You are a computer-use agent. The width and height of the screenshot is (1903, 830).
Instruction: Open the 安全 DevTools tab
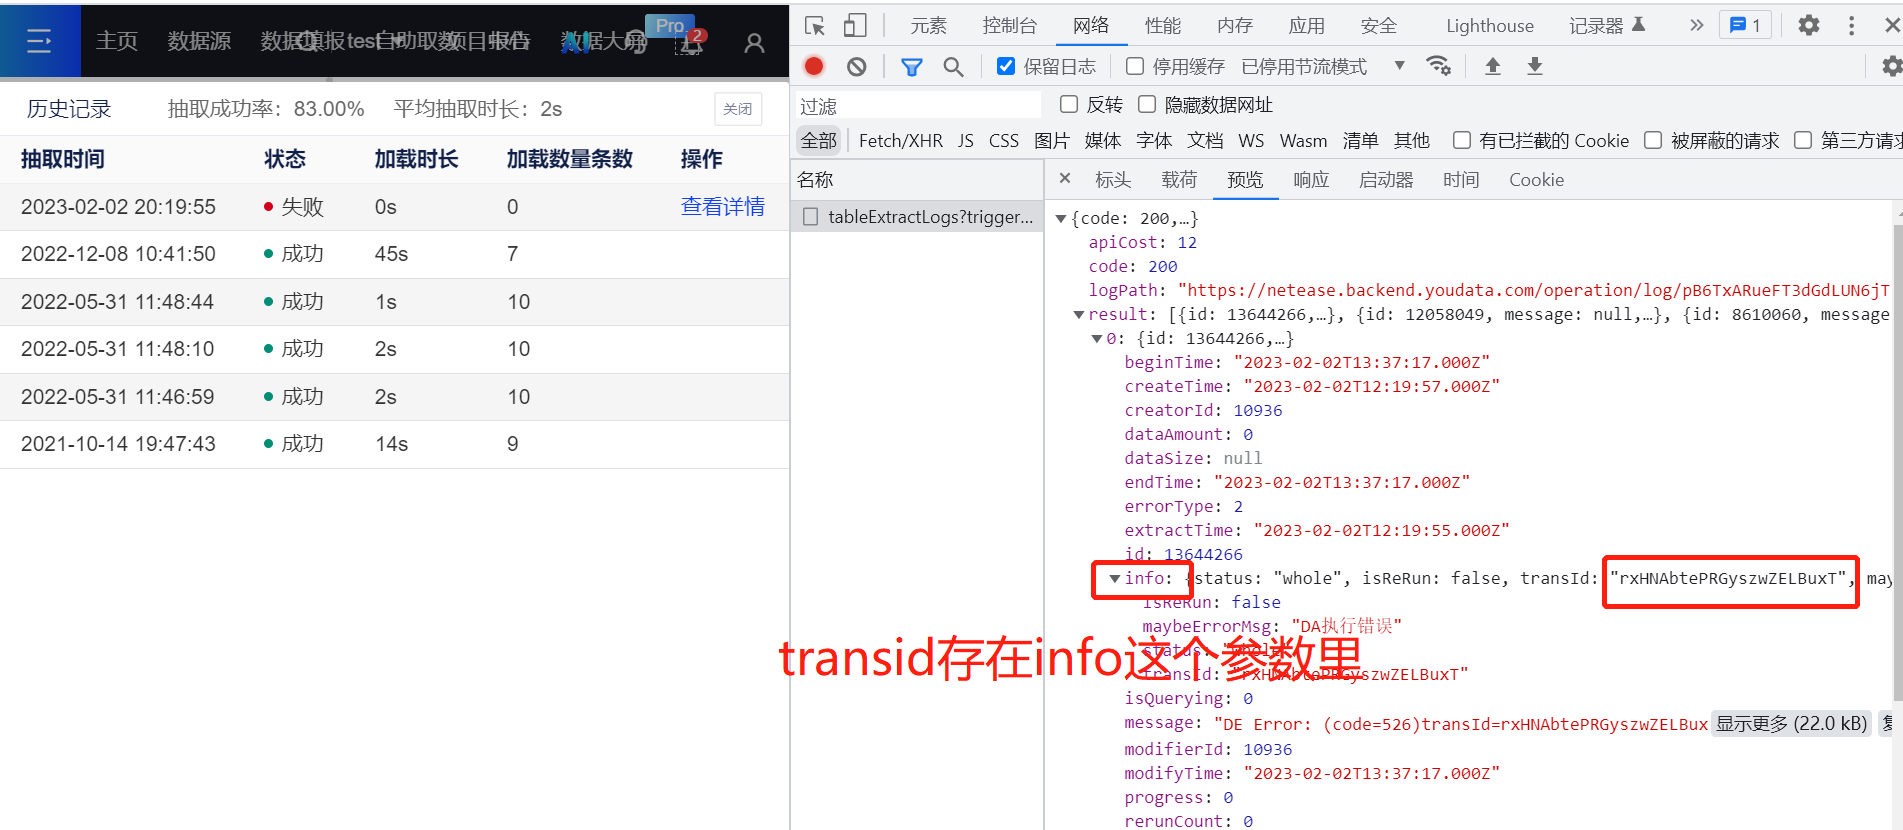coord(1379,26)
